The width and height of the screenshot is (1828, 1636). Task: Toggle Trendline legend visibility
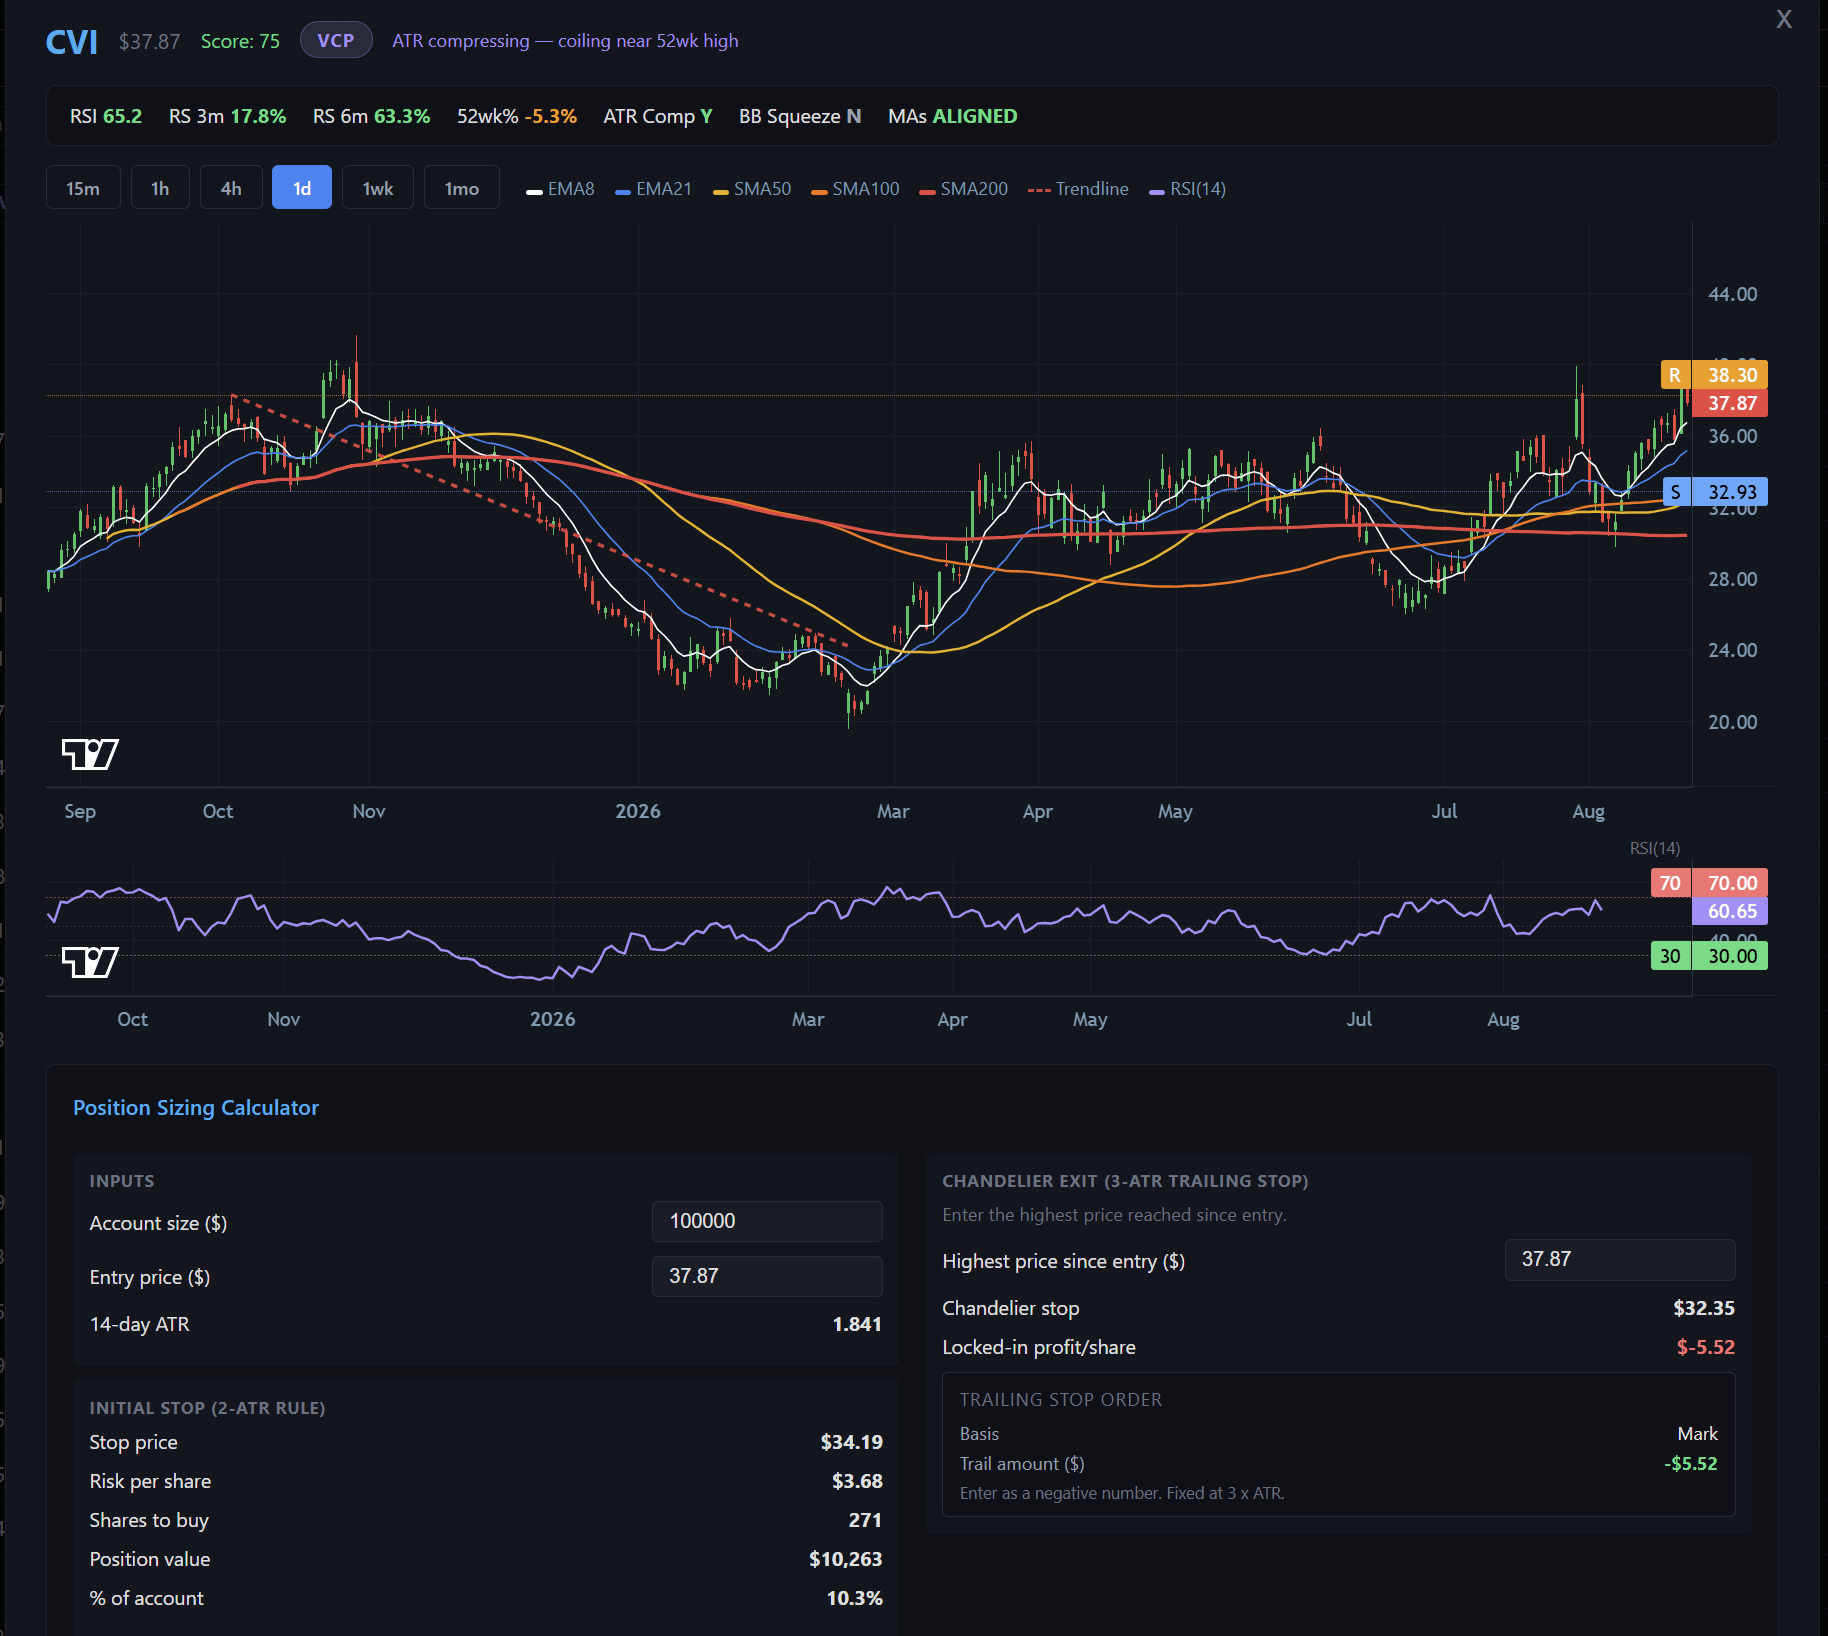pyautogui.click(x=1078, y=189)
